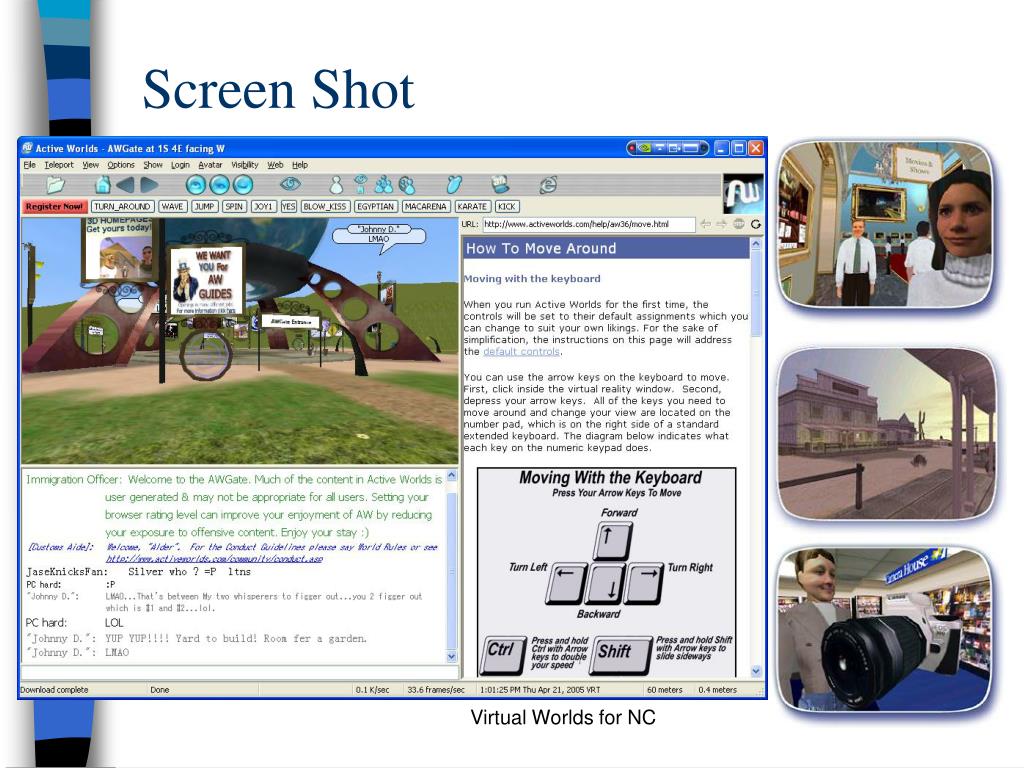Open the View menu
Image resolution: width=1024 pixels, height=768 pixels.
click(x=90, y=165)
